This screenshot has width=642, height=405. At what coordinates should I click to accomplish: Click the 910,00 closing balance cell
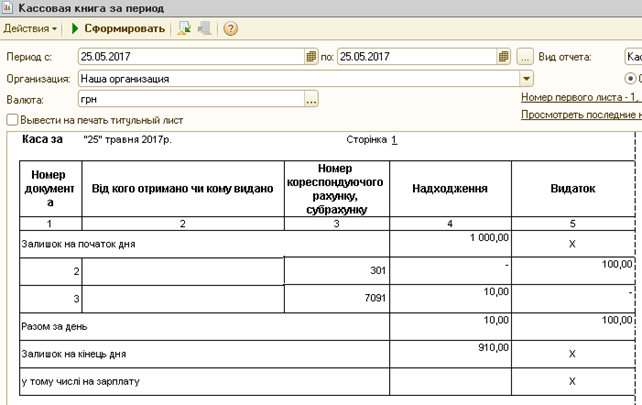tap(450, 354)
